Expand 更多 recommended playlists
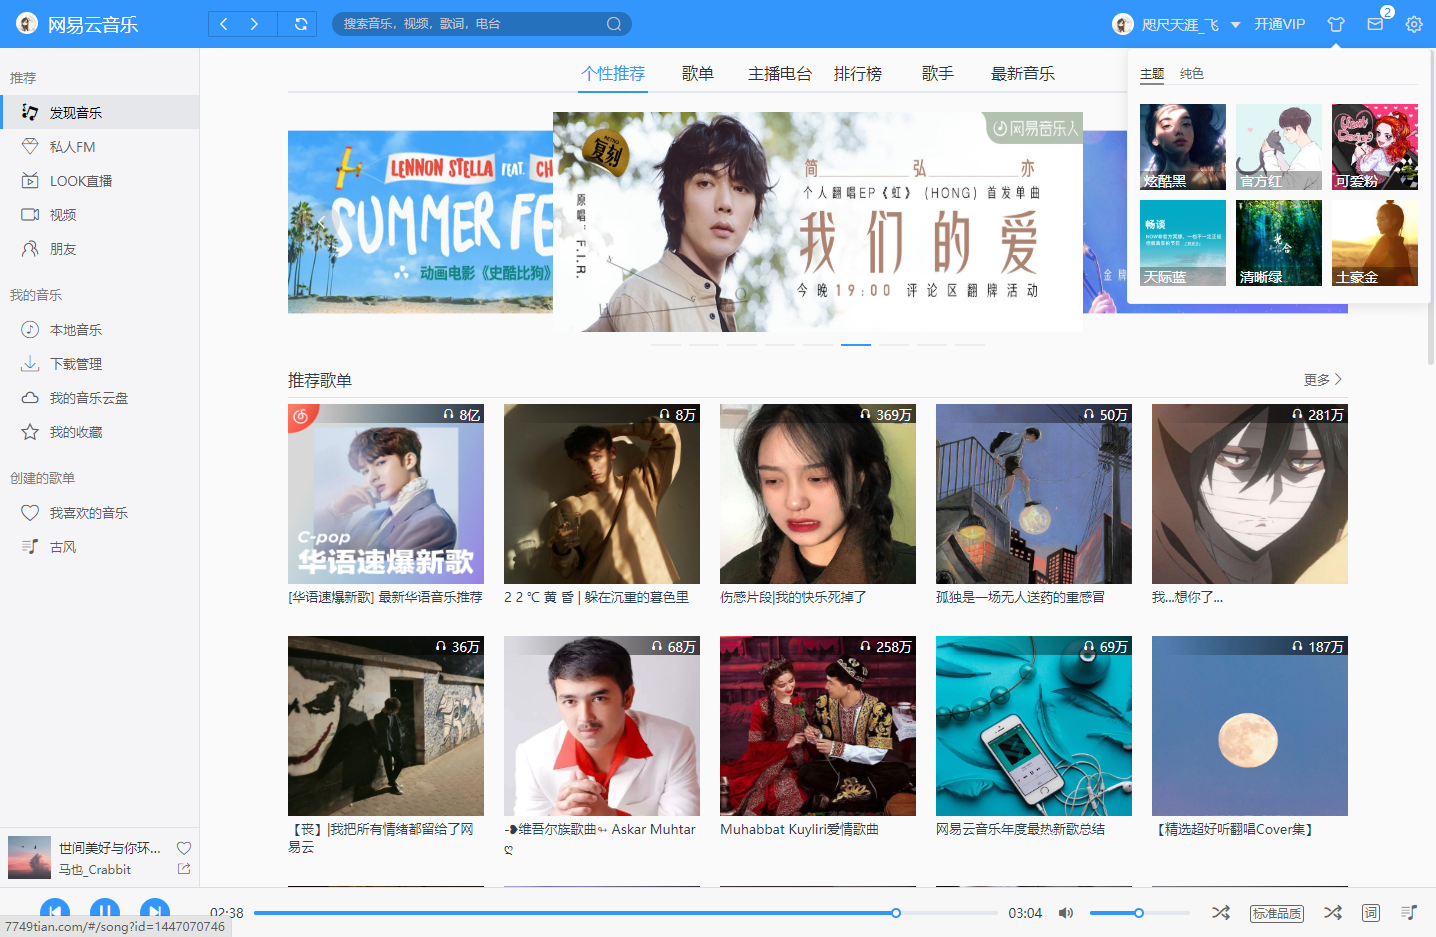 tap(1323, 380)
